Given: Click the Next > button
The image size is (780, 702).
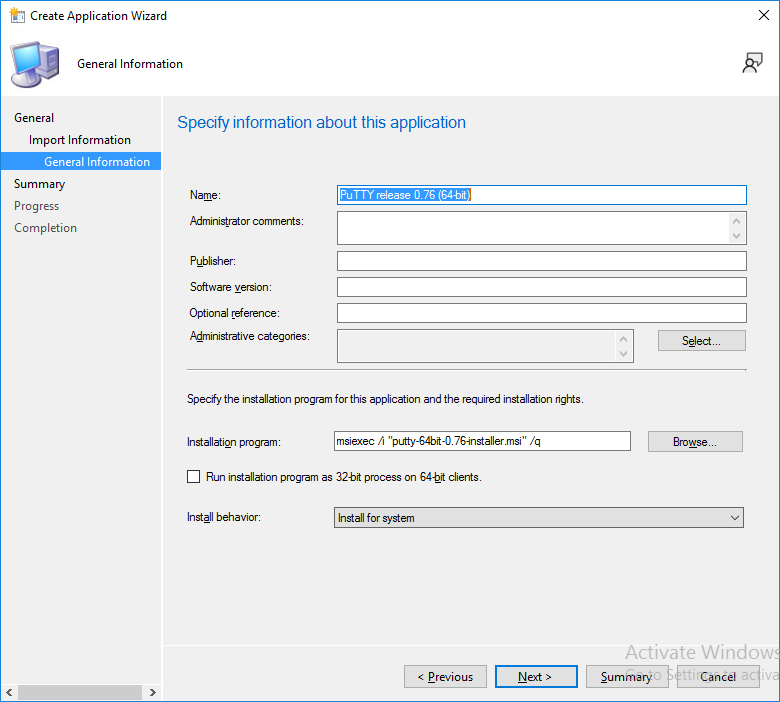Looking at the screenshot, I should [536, 677].
